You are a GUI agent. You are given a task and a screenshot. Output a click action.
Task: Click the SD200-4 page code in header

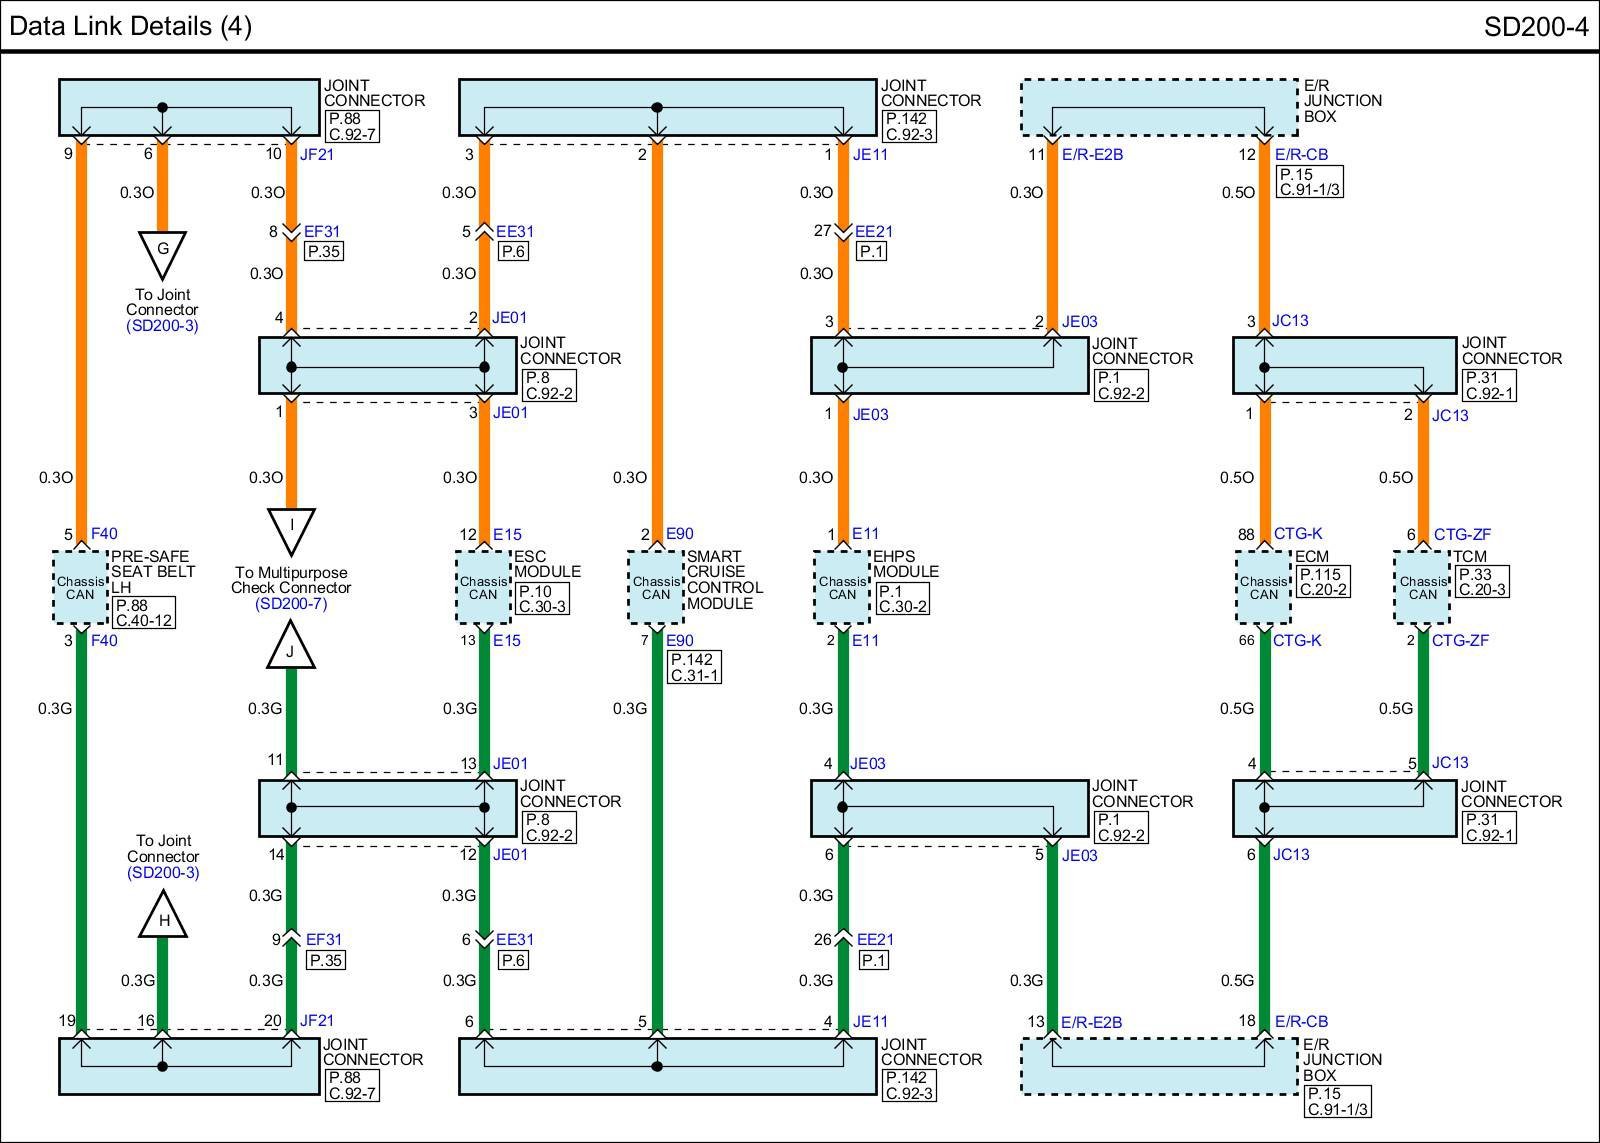pyautogui.click(x=1535, y=27)
